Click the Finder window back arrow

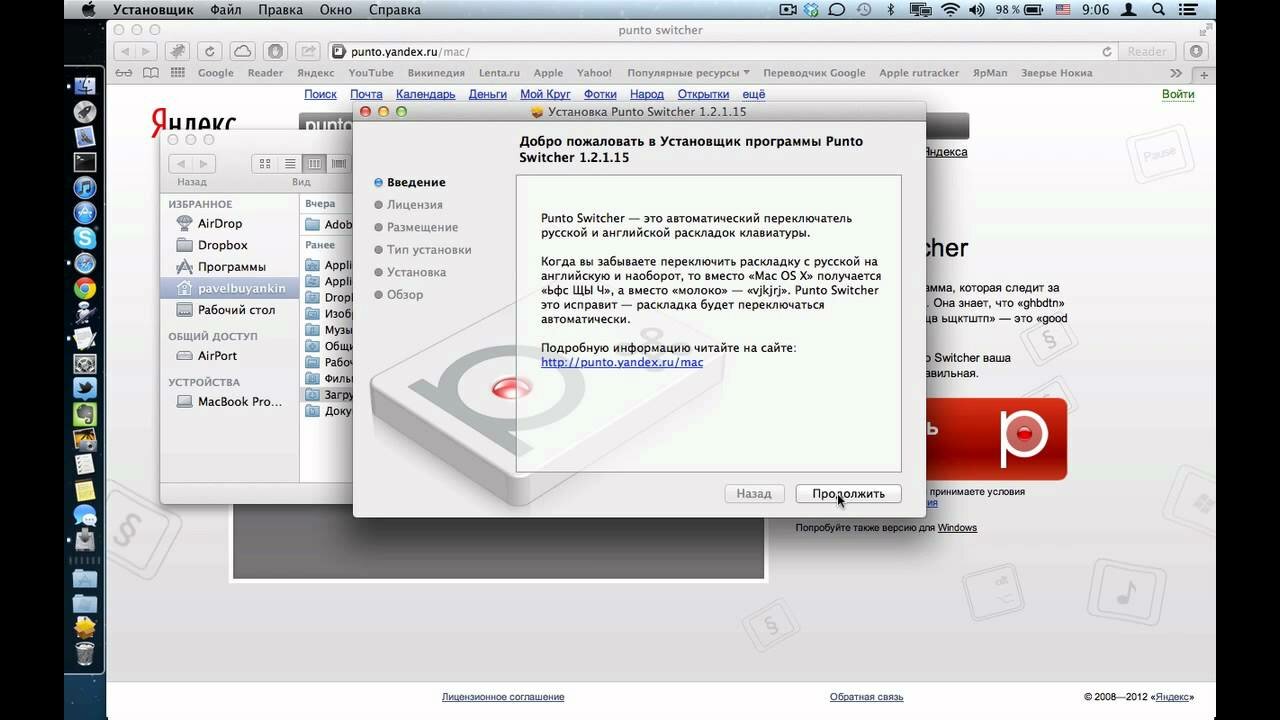(x=180, y=163)
